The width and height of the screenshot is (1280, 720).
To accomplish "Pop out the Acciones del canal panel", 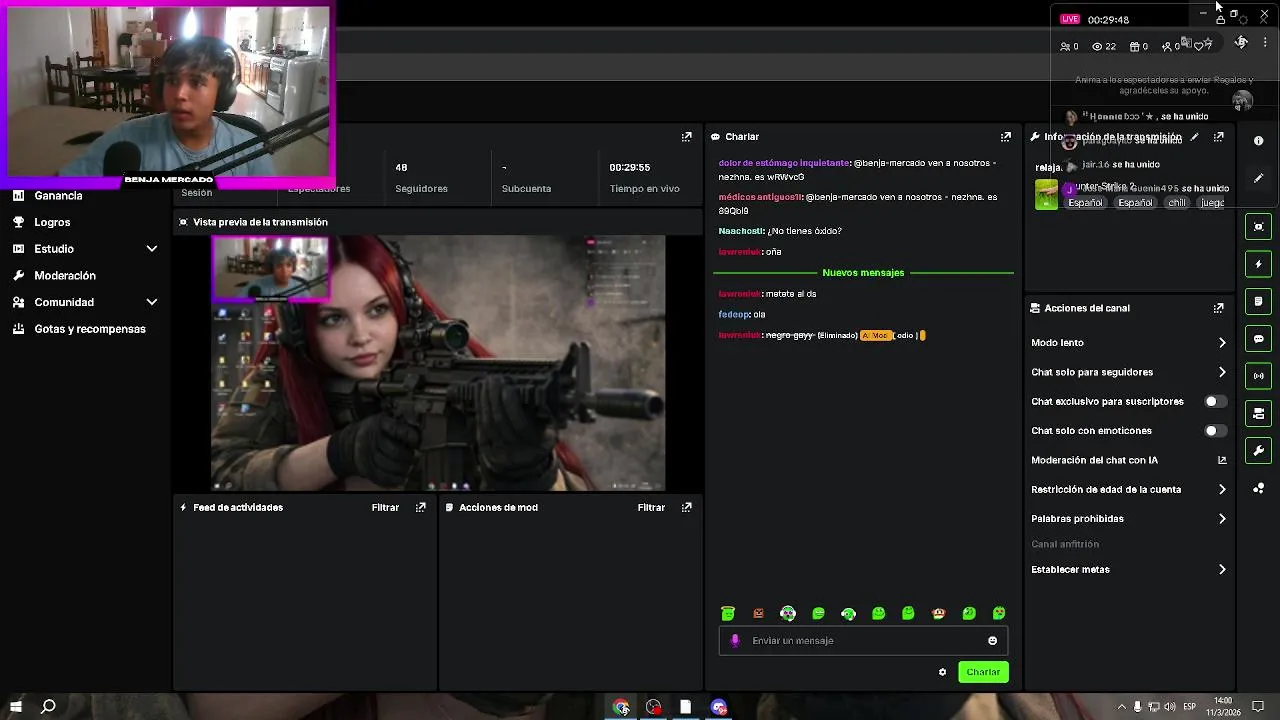I will (1219, 308).
